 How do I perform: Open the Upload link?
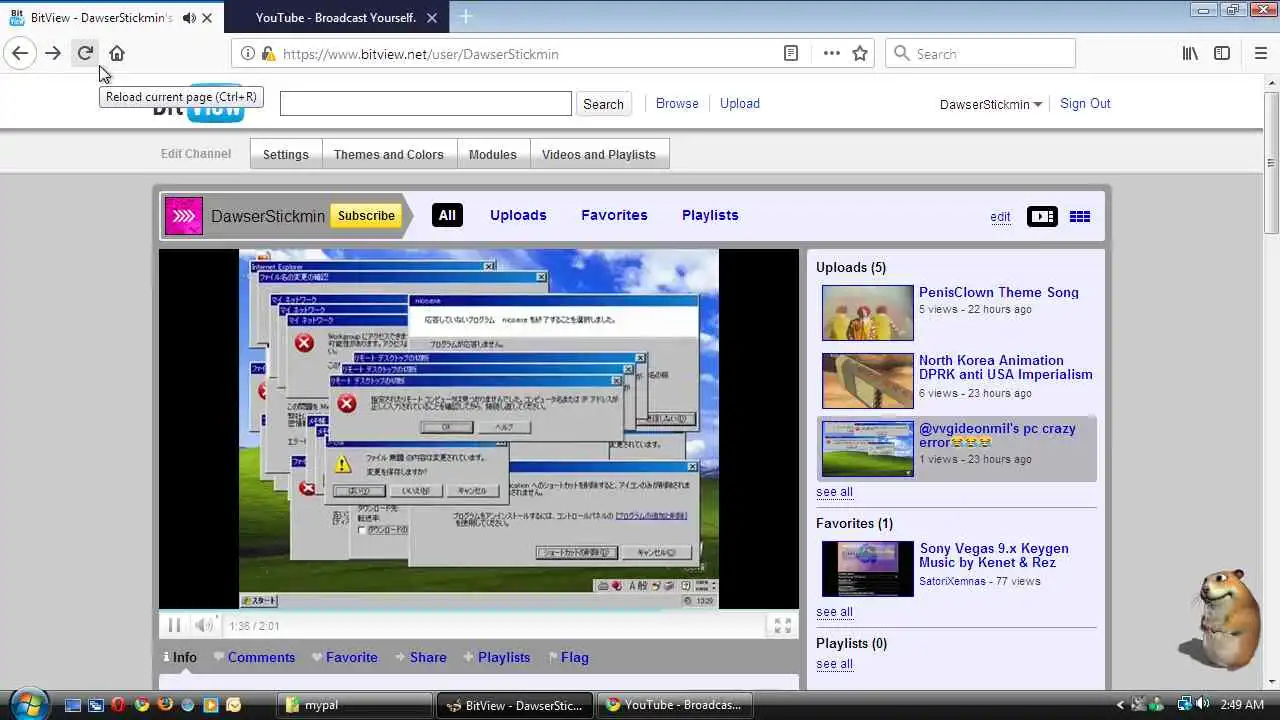pos(740,103)
